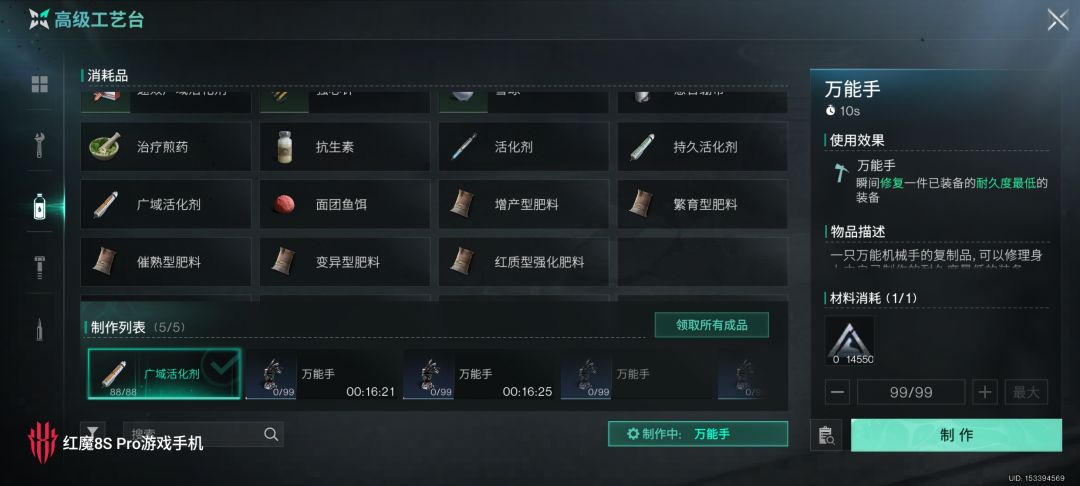This screenshot has height=486, width=1080.
Task: Choose the 面团鱼饵 recipe
Action: click(344, 204)
